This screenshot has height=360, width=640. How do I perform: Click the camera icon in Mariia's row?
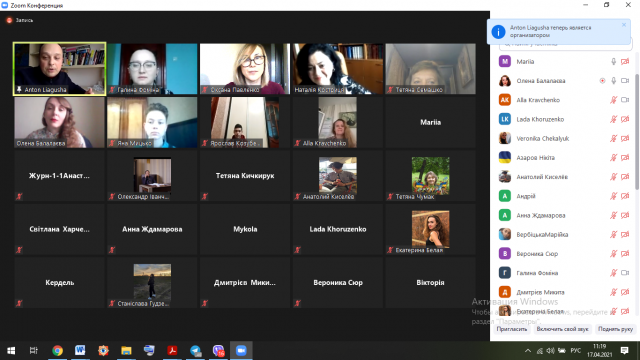[x=625, y=62]
